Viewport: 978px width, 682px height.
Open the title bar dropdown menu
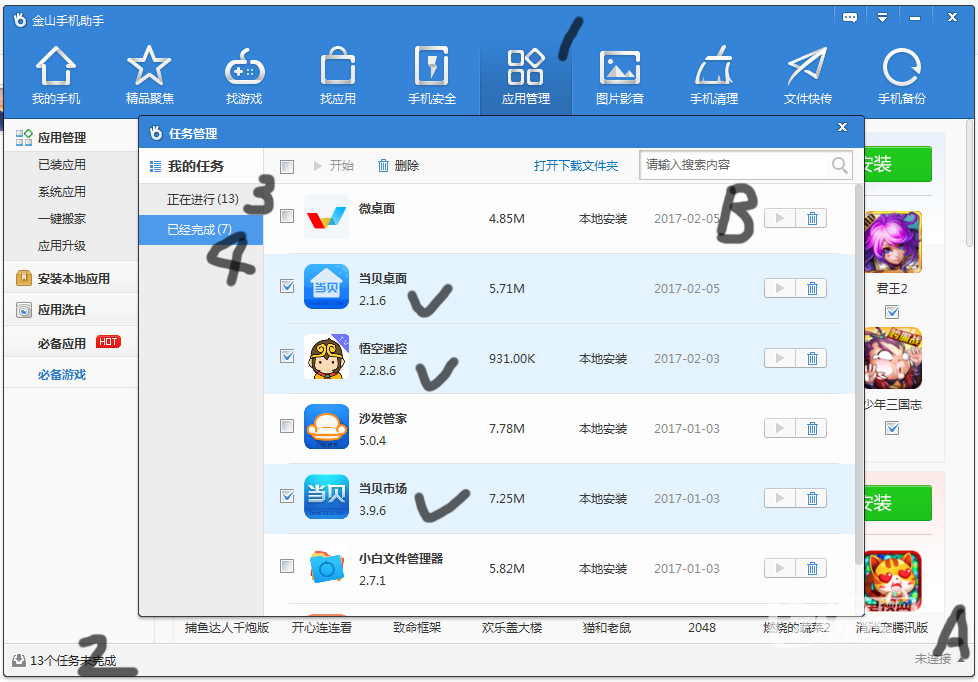(x=882, y=17)
